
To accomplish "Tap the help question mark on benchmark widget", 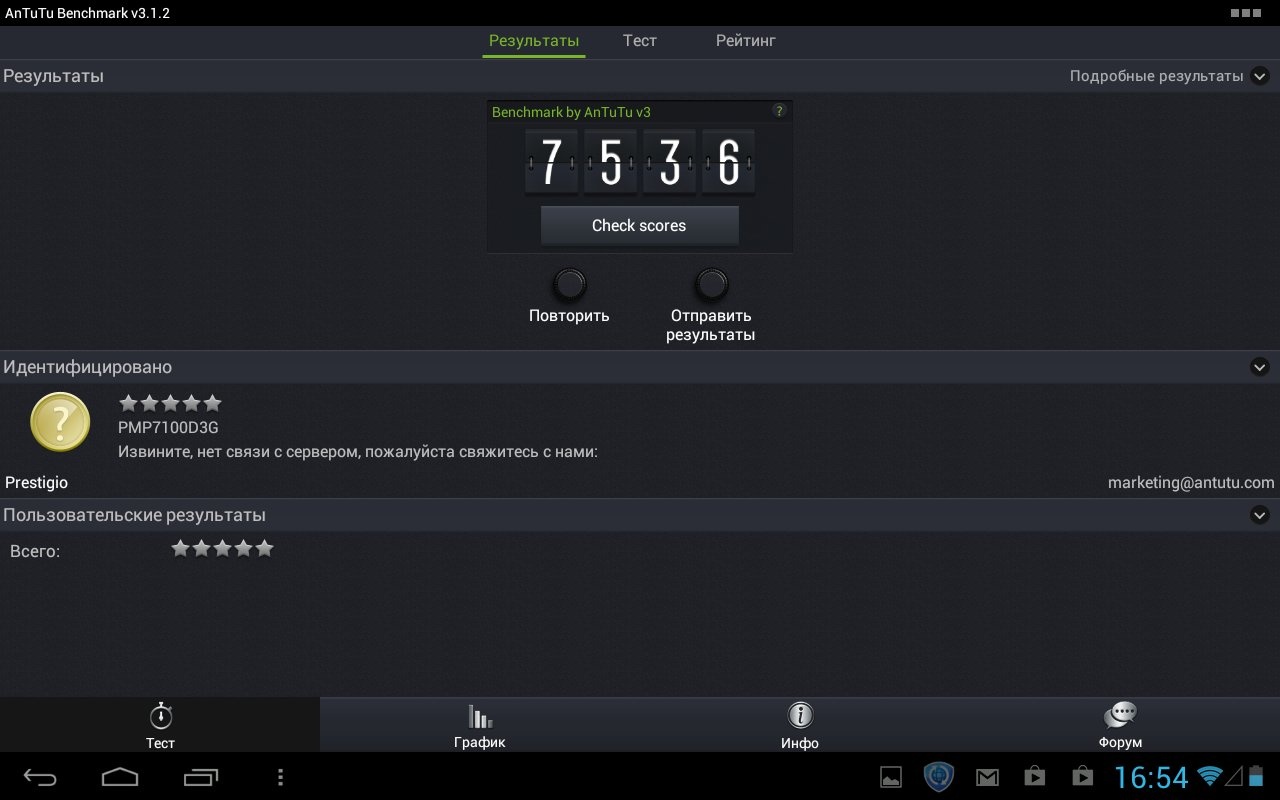I will pos(779,112).
